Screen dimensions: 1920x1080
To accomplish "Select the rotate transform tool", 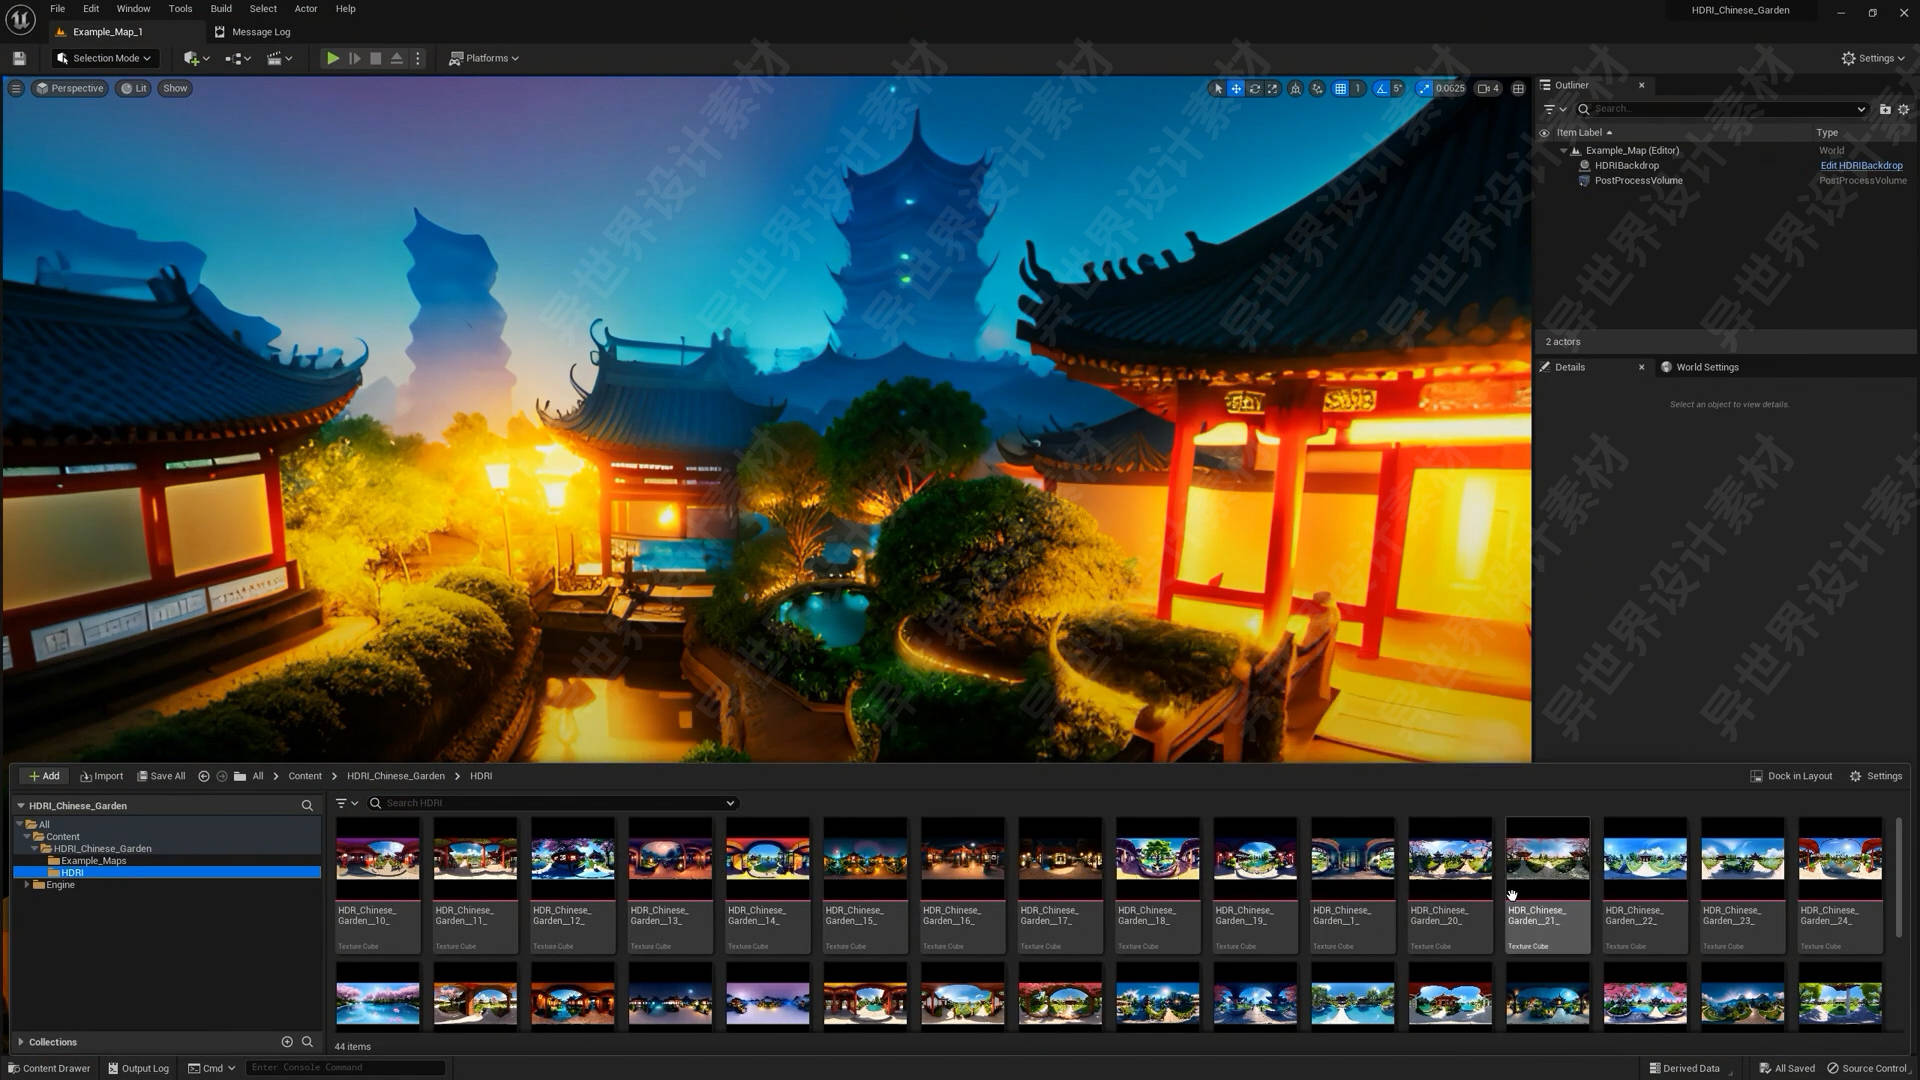I will point(1254,89).
